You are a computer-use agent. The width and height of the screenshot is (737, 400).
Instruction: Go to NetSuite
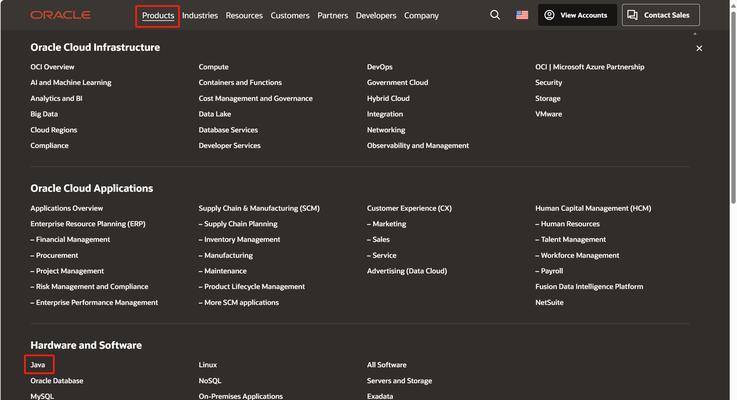pos(549,302)
